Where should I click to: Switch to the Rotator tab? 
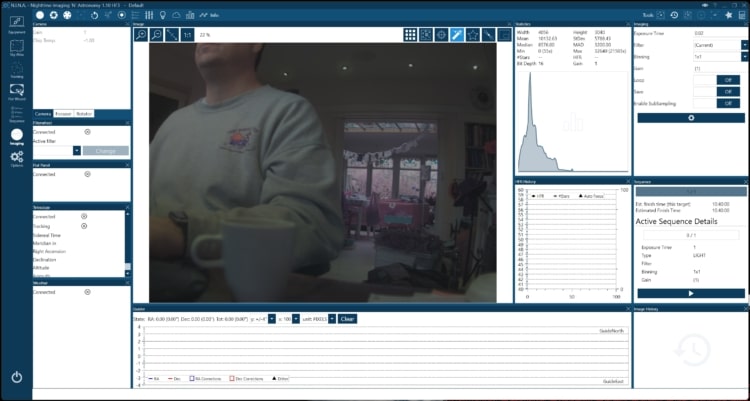(84, 114)
